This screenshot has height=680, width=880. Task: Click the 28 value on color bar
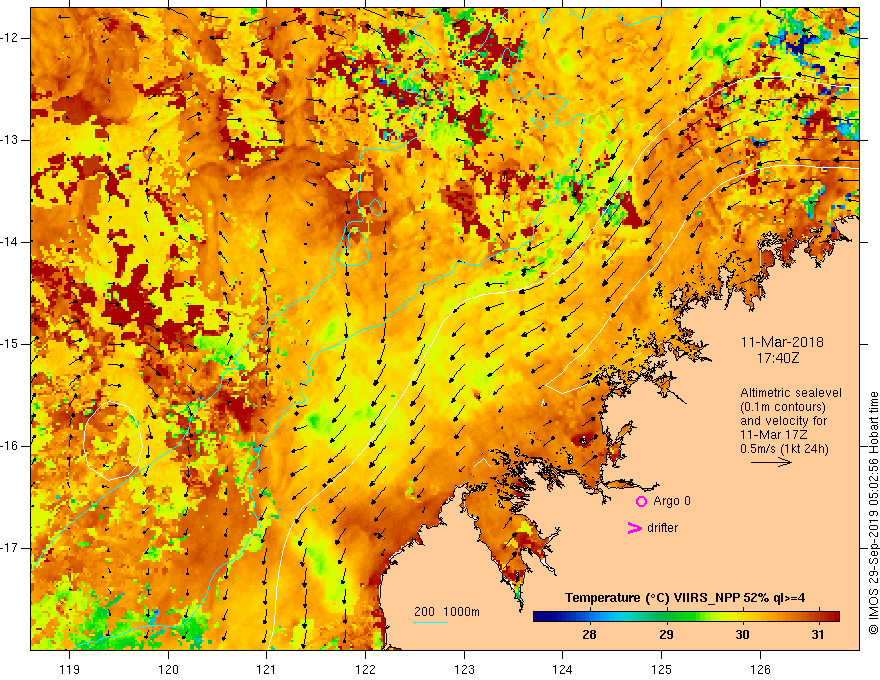(589, 635)
